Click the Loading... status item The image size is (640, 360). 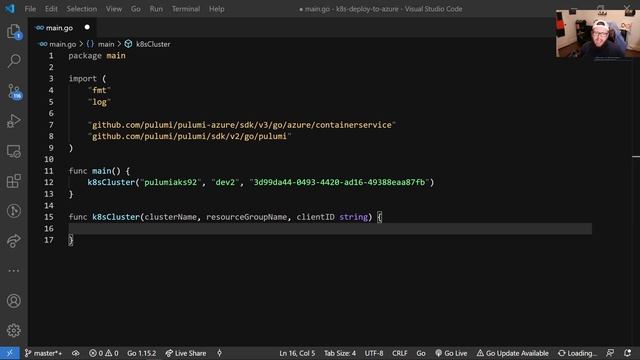[577, 353]
